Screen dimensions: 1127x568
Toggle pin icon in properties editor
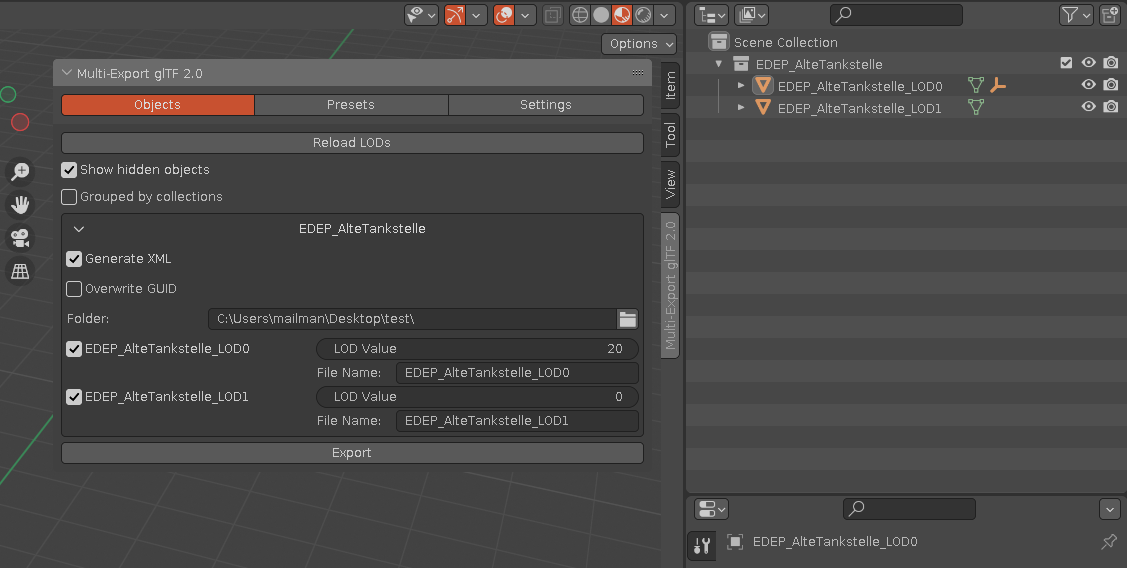point(1109,541)
